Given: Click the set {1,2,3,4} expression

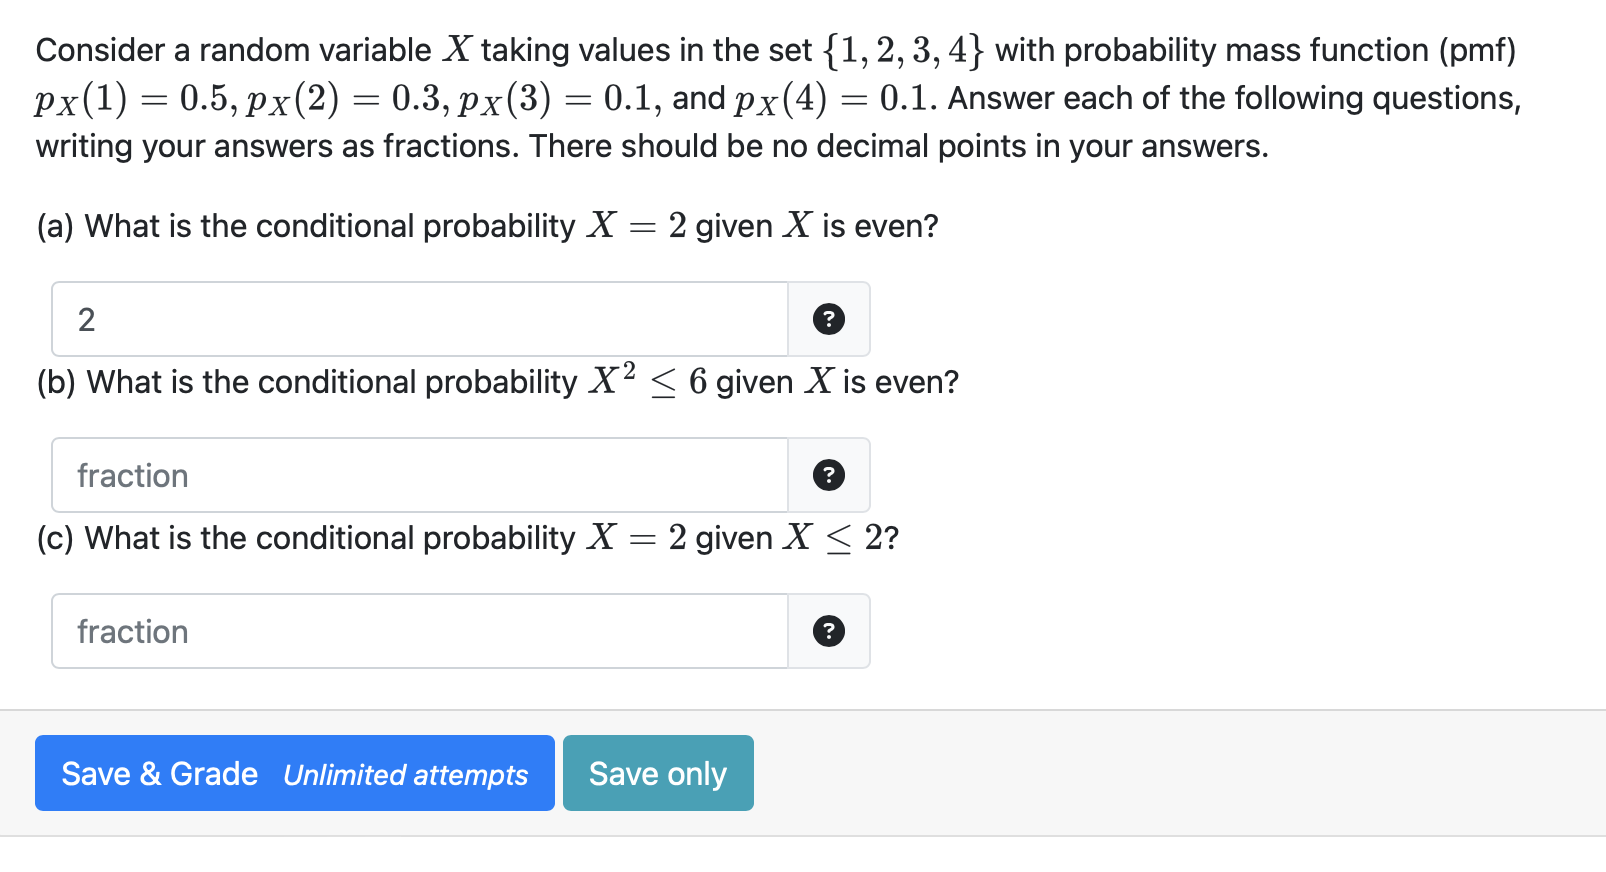Looking at the screenshot, I should [903, 50].
